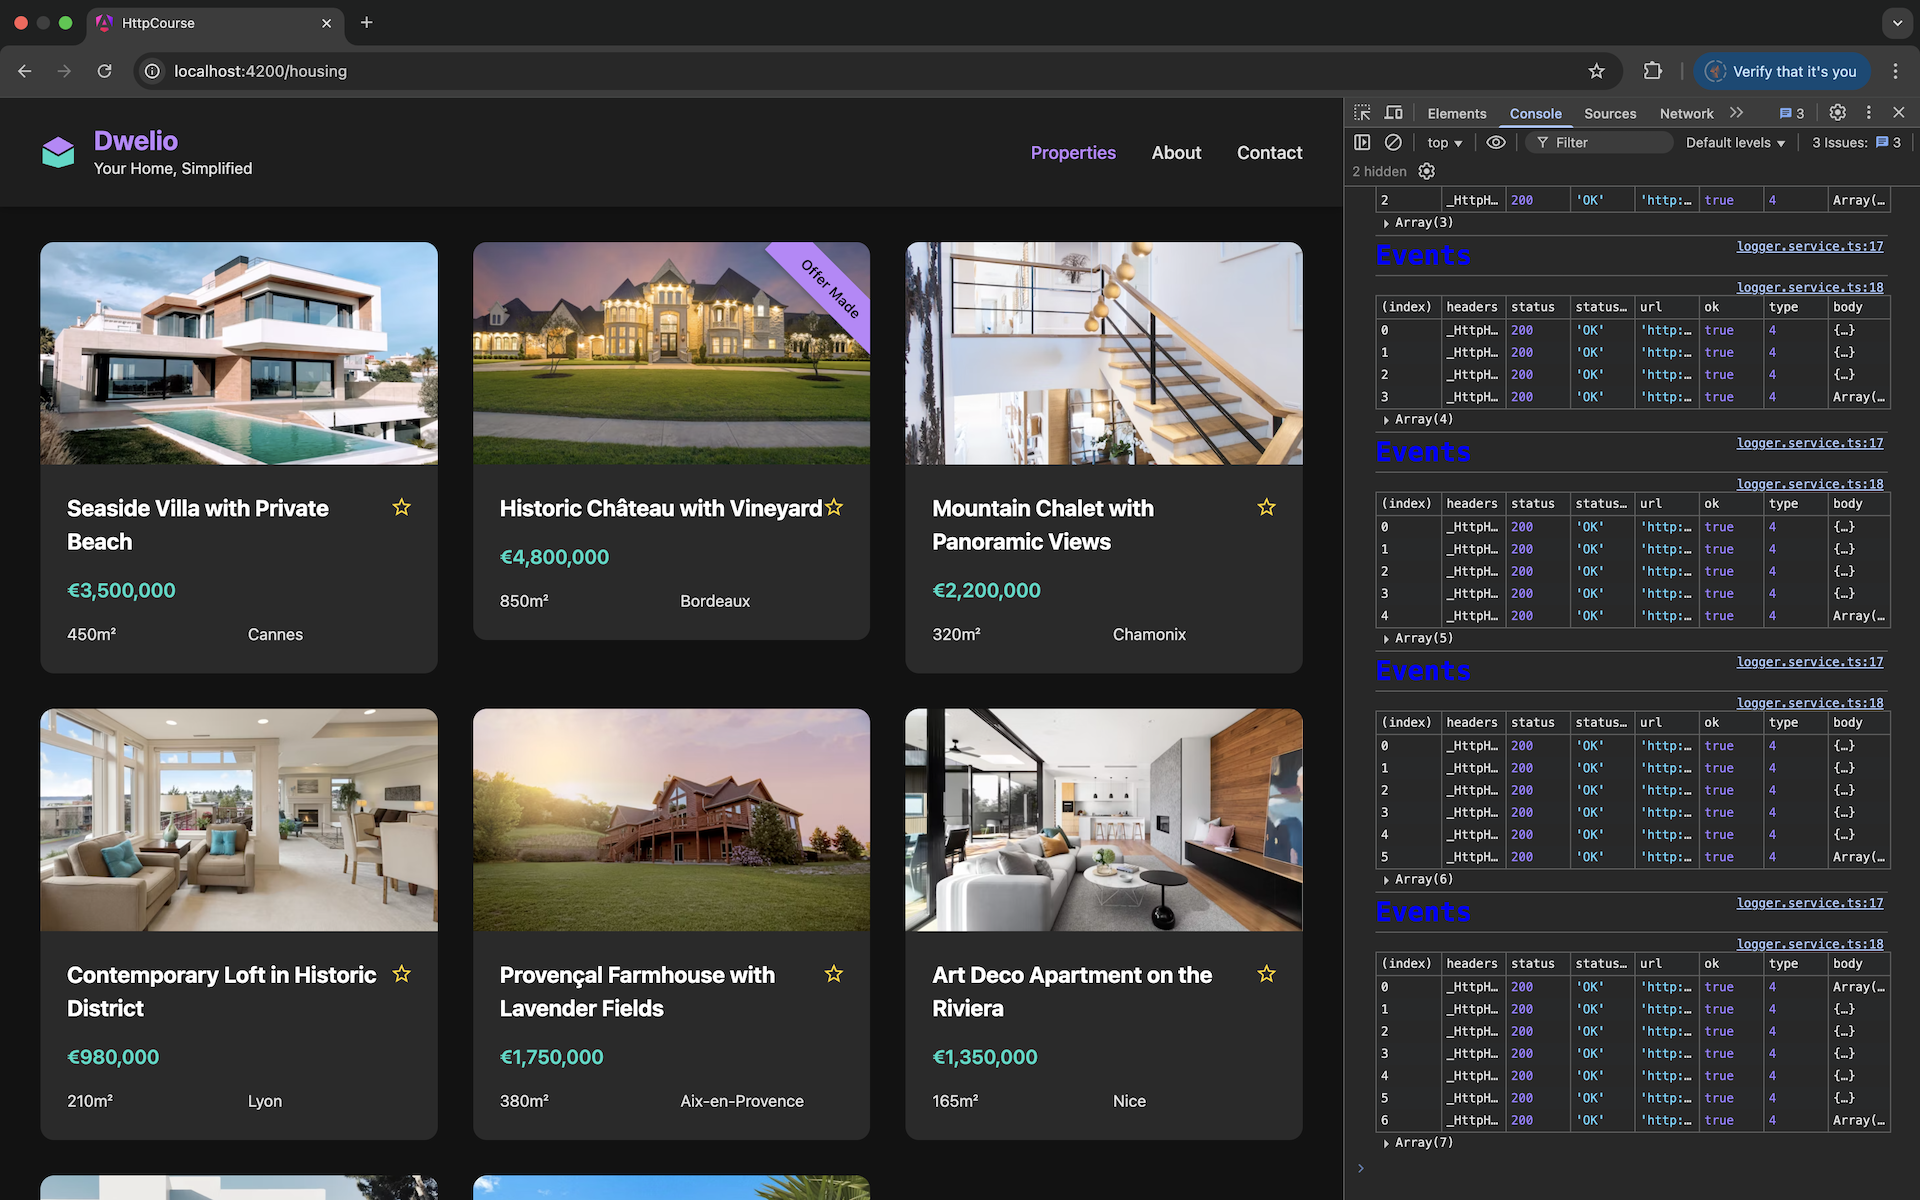Screen dimensions: 1920x1200
Task: Show the console sidebar panel icon
Action: coord(1362,142)
